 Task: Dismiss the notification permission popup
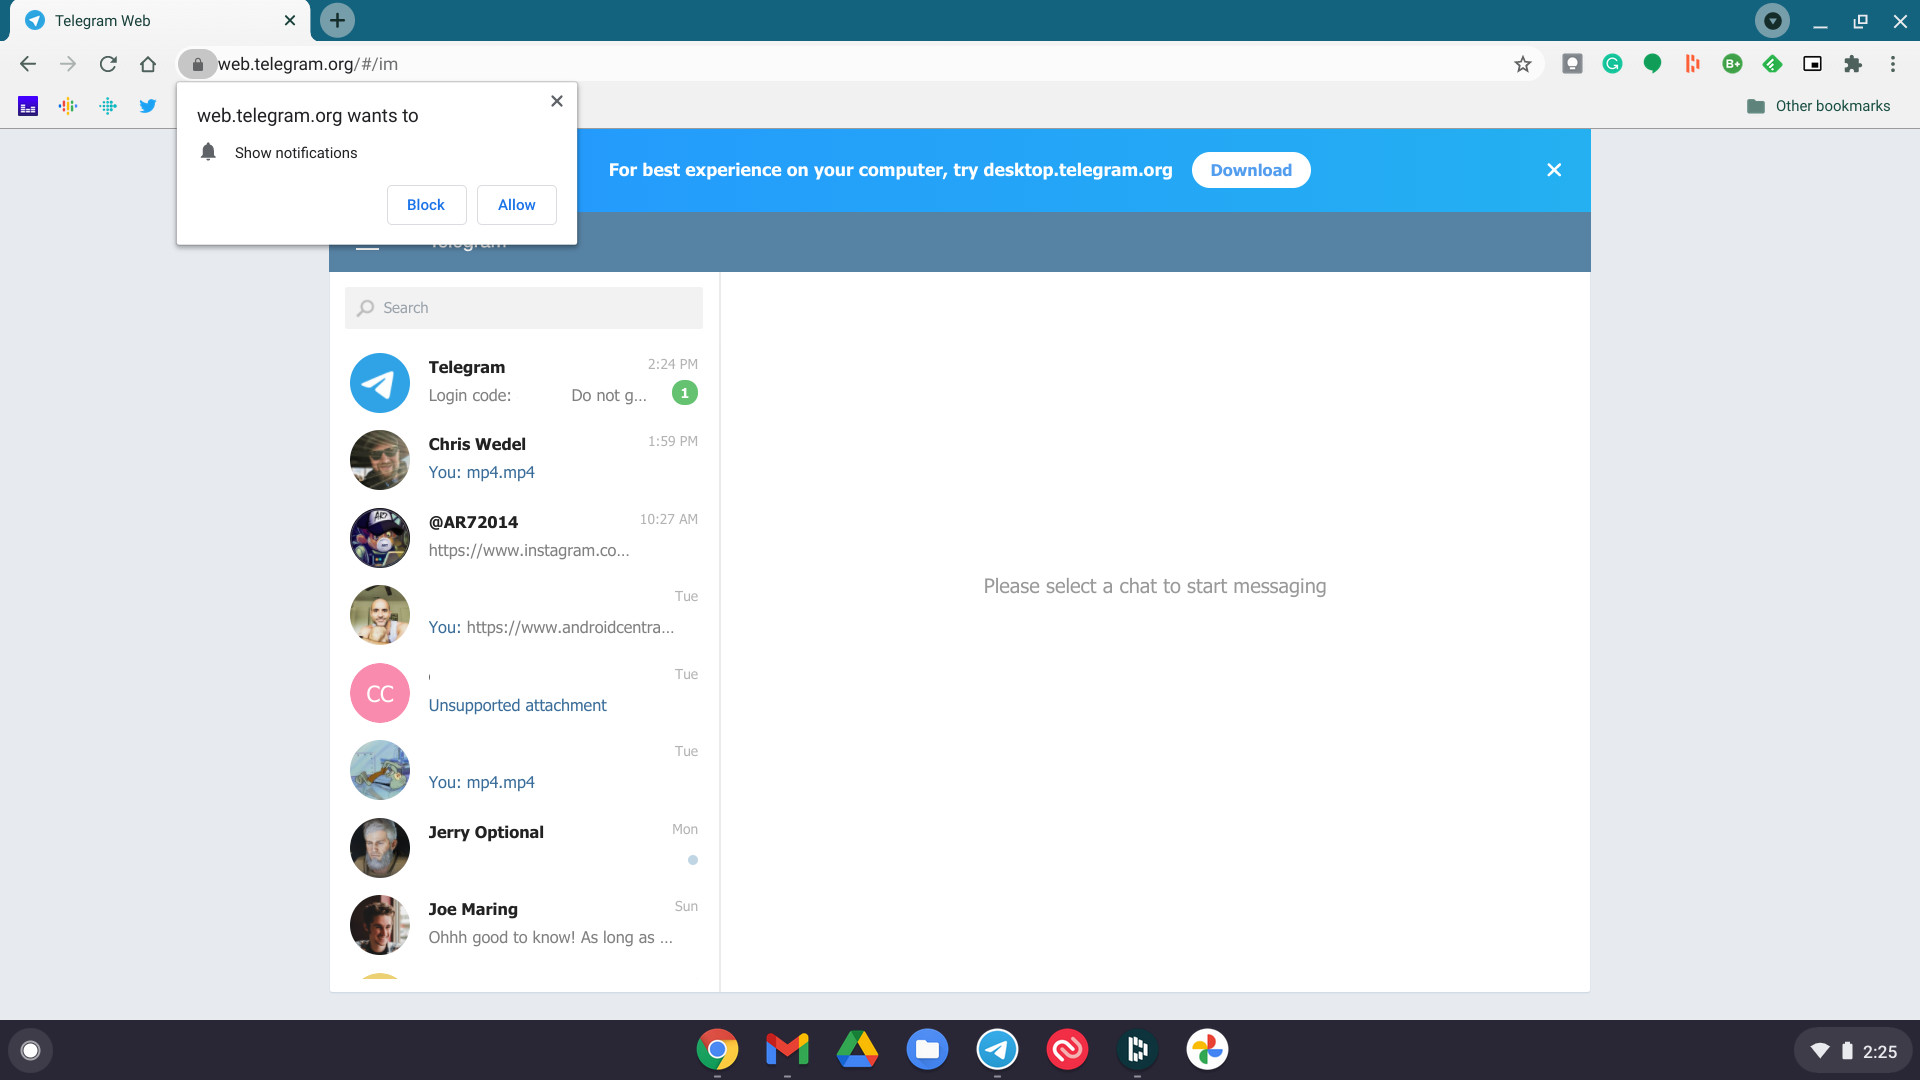coord(557,101)
